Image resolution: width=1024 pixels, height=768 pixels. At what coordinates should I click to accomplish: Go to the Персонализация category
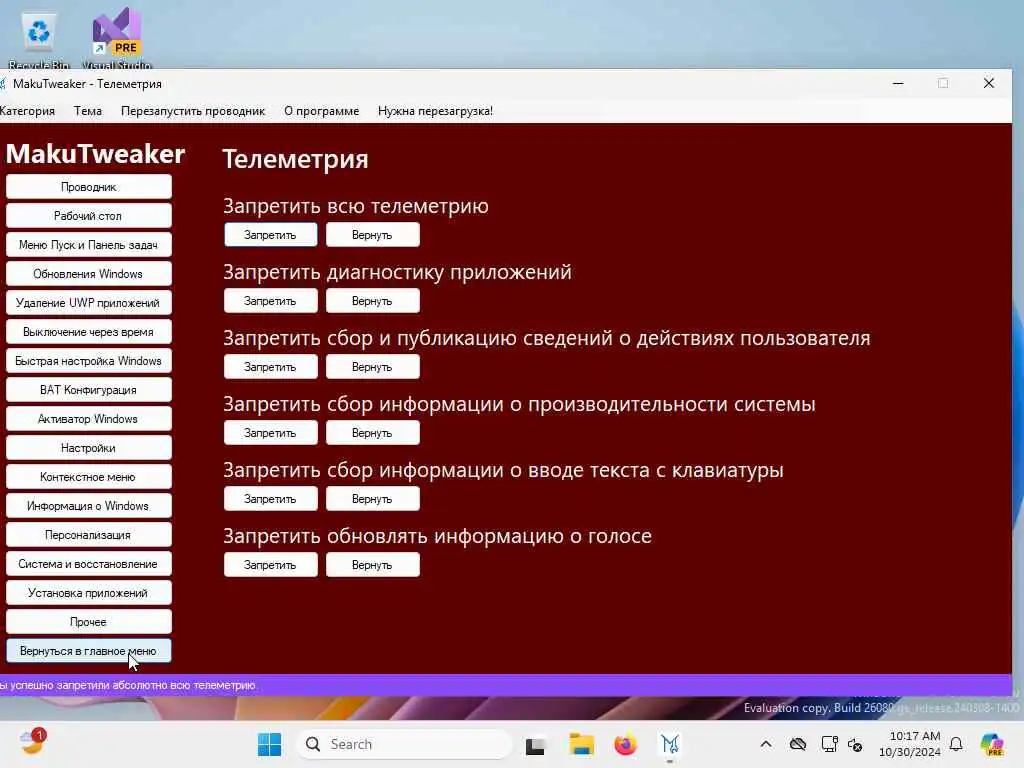(89, 535)
